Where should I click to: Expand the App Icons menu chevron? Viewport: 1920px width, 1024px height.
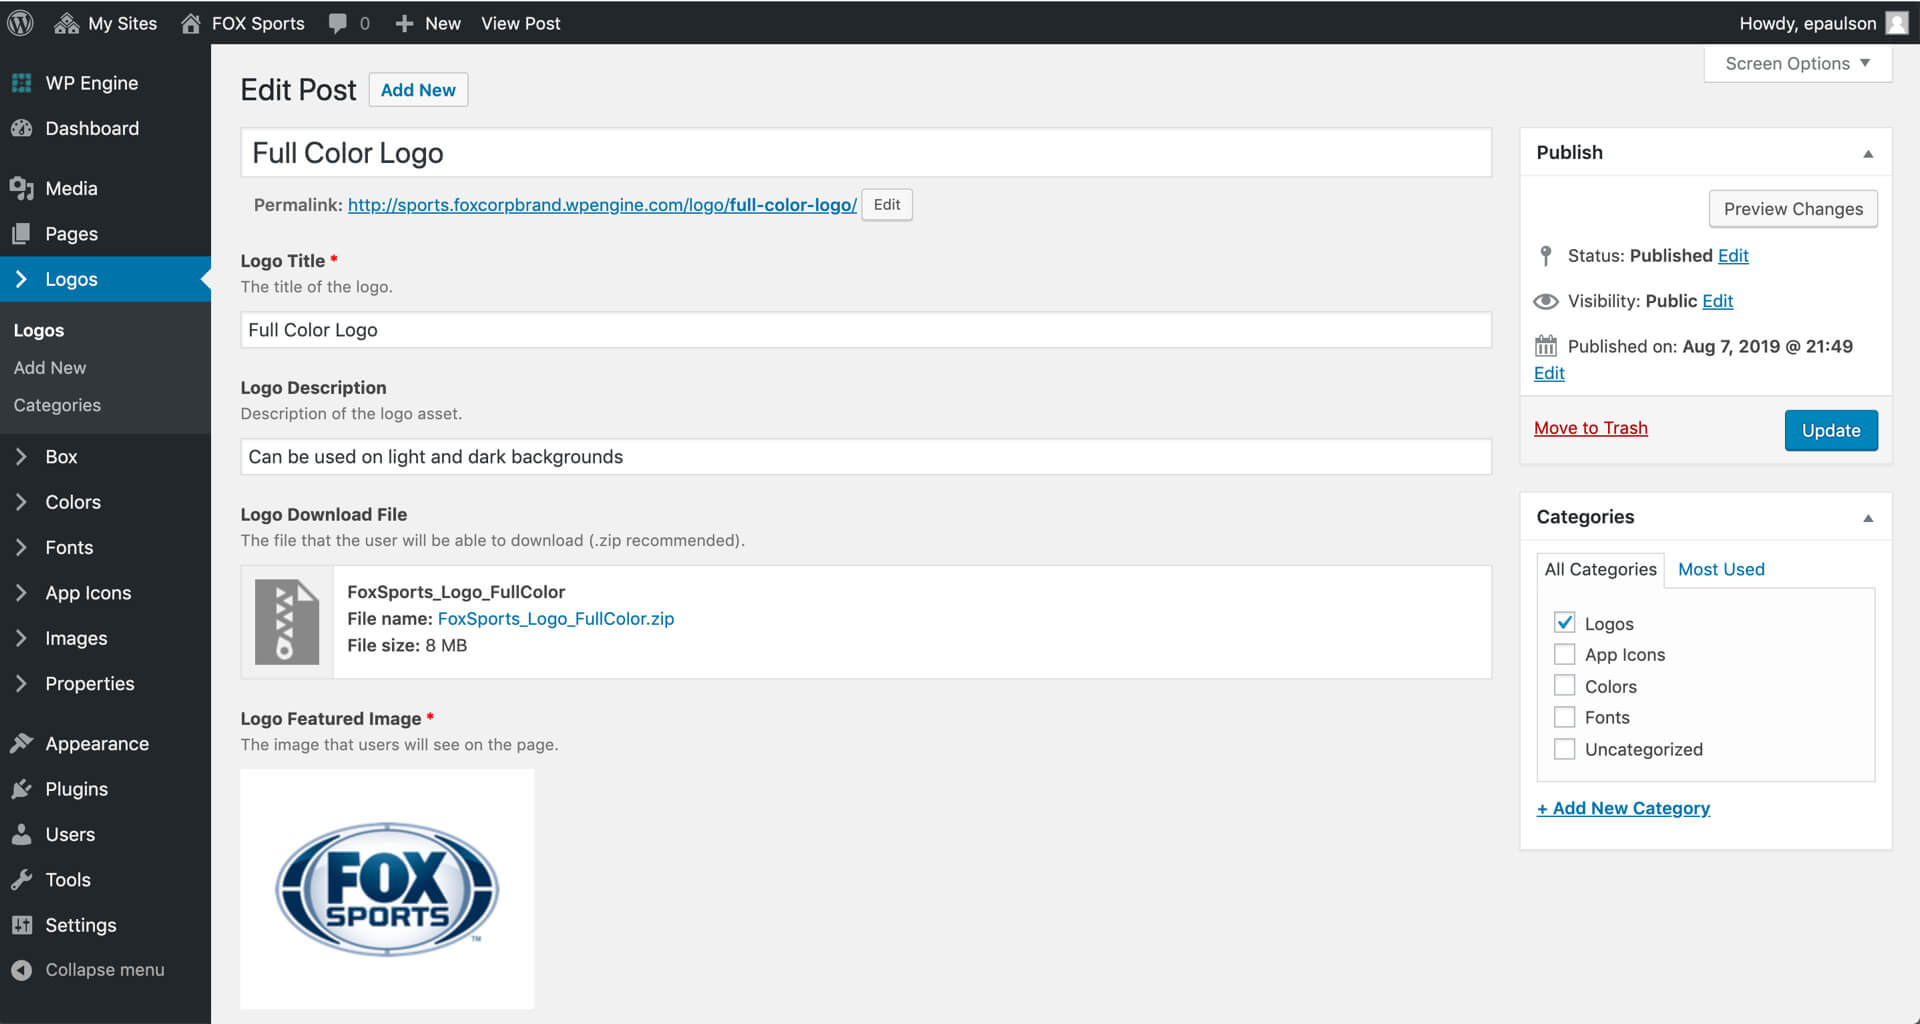[21, 593]
